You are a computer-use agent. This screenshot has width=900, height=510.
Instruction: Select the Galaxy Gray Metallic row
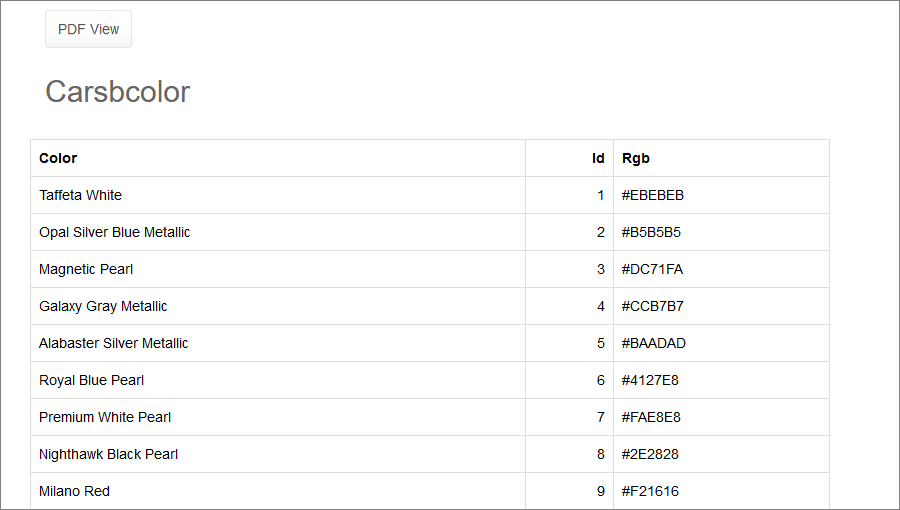pos(103,306)
